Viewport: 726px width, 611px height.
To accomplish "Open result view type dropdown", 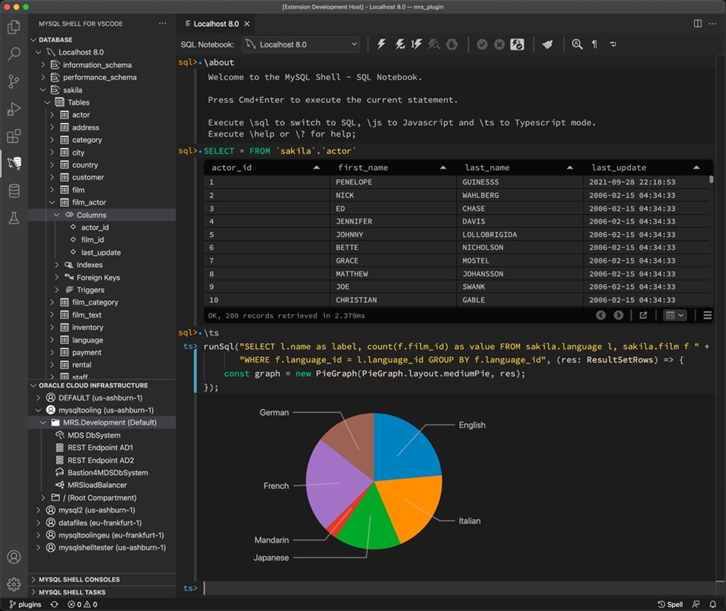I will point(674,315).
